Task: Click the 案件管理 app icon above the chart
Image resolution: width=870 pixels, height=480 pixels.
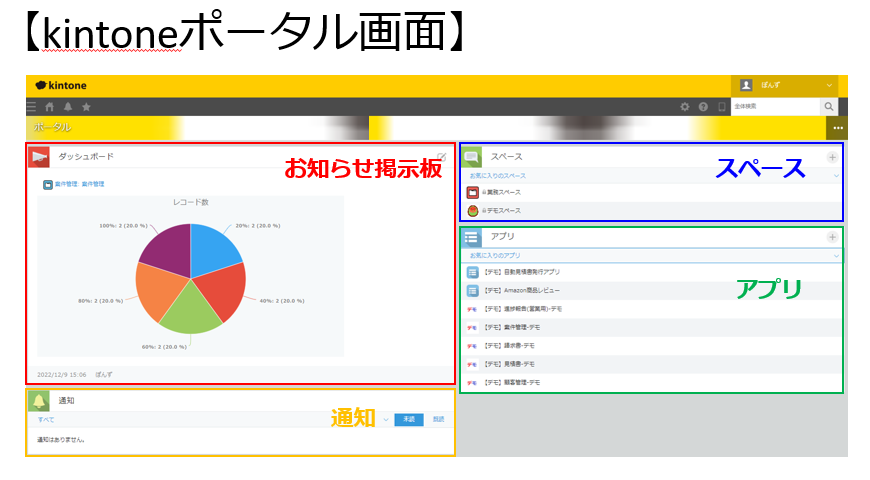Action: [48, 184]
